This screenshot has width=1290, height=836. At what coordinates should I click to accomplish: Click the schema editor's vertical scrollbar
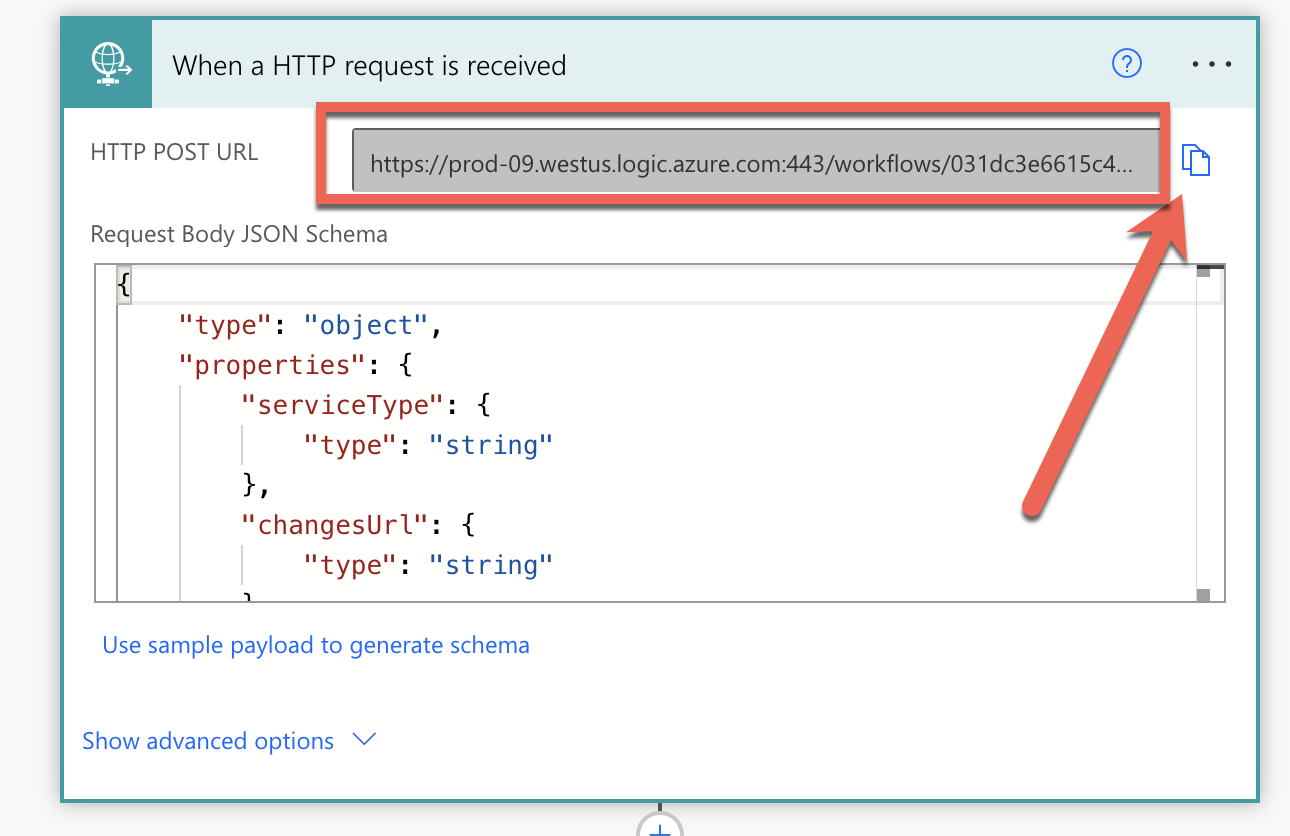pyautogui.click(x=1204, y=430)
